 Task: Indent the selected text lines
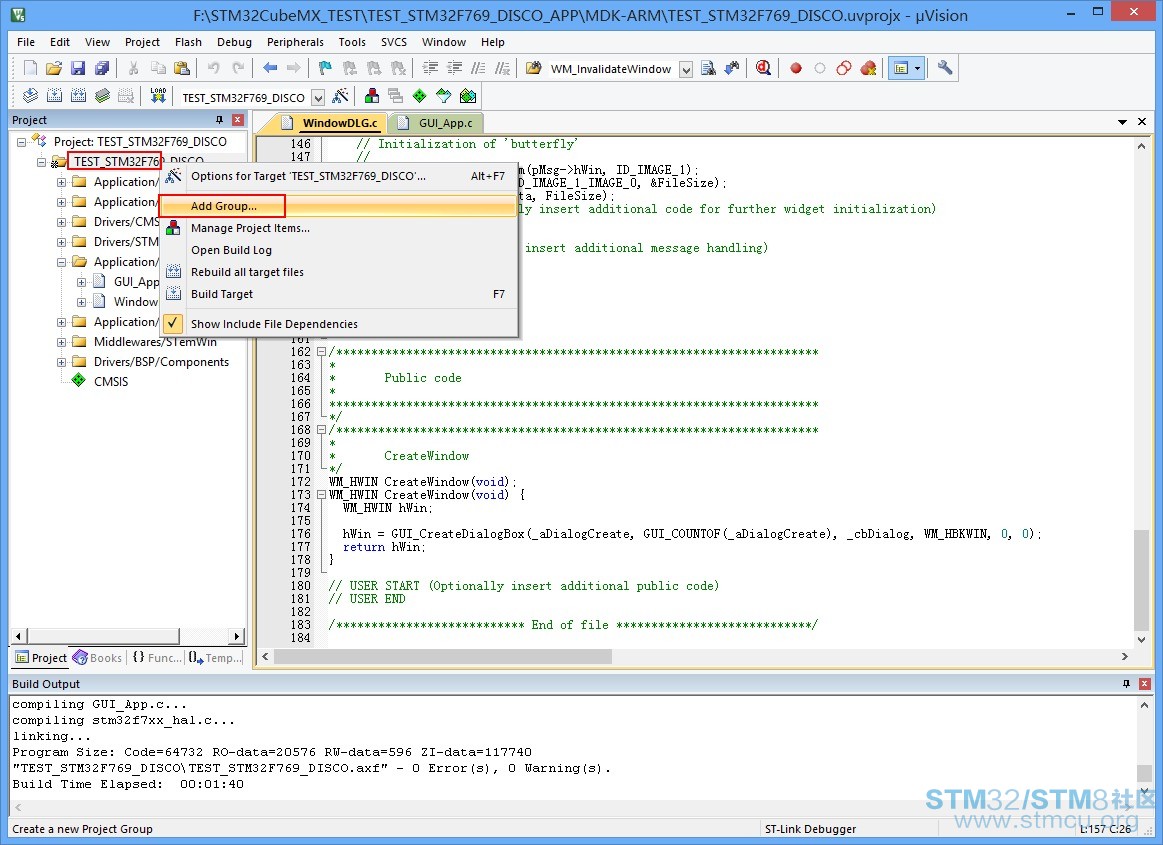[430, 68]
